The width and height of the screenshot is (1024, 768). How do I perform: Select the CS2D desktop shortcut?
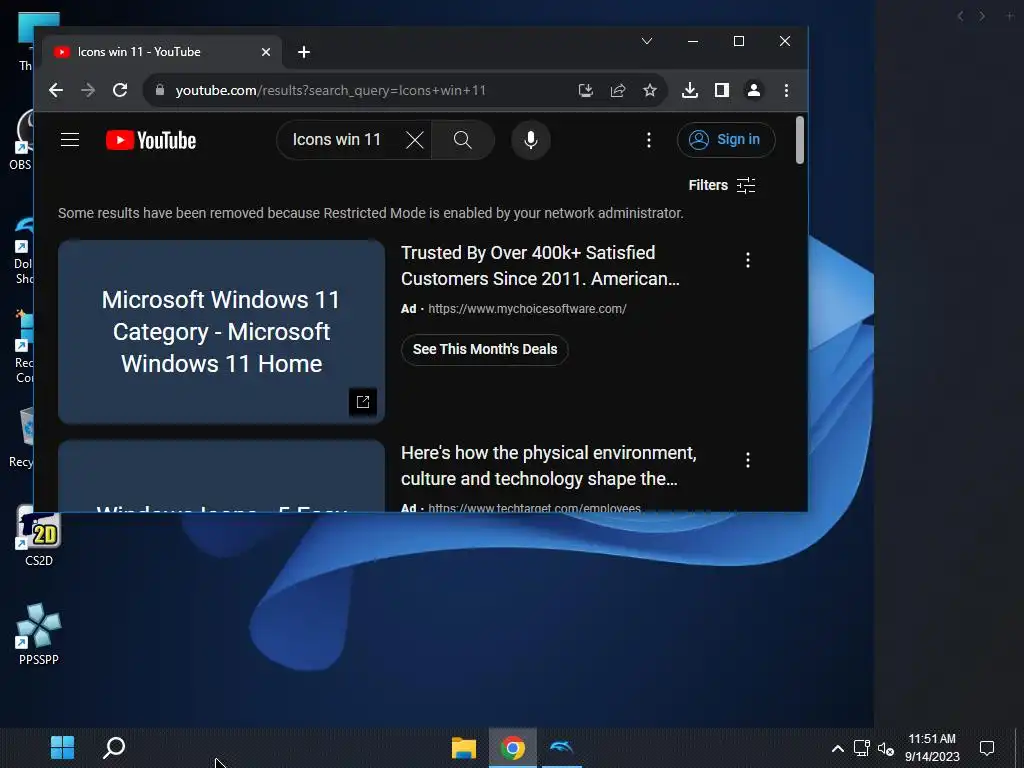point(39,537)
